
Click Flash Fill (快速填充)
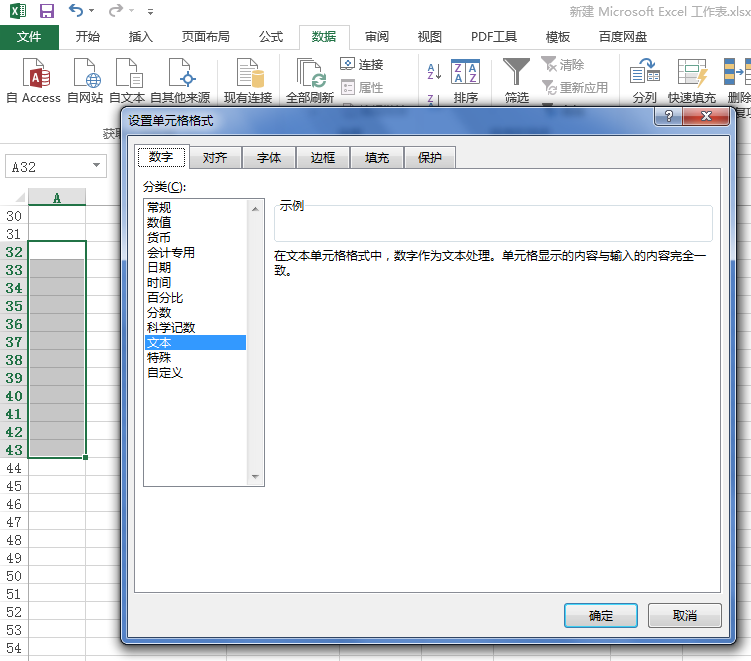tap(692, 81)
